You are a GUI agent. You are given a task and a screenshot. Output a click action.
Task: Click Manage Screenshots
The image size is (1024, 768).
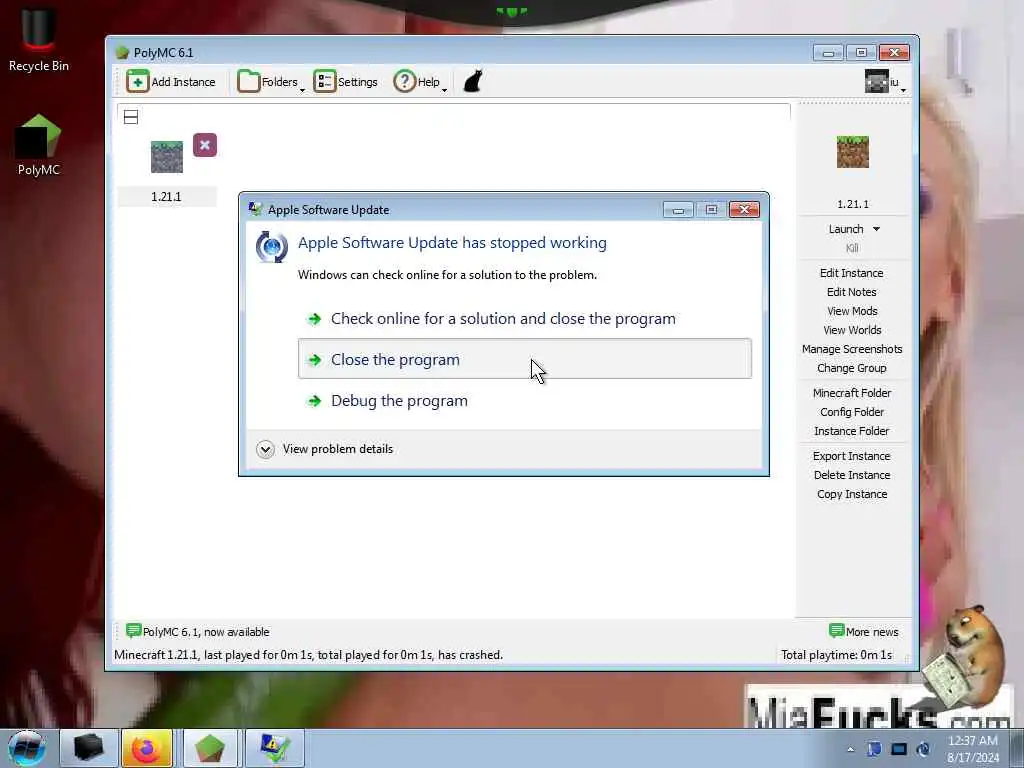852,349
